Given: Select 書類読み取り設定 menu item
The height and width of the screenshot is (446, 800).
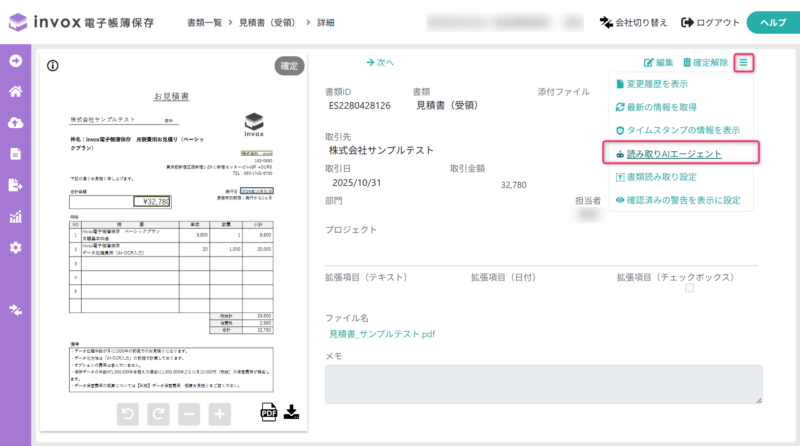Looking at the screenshot, I should 656,177.
